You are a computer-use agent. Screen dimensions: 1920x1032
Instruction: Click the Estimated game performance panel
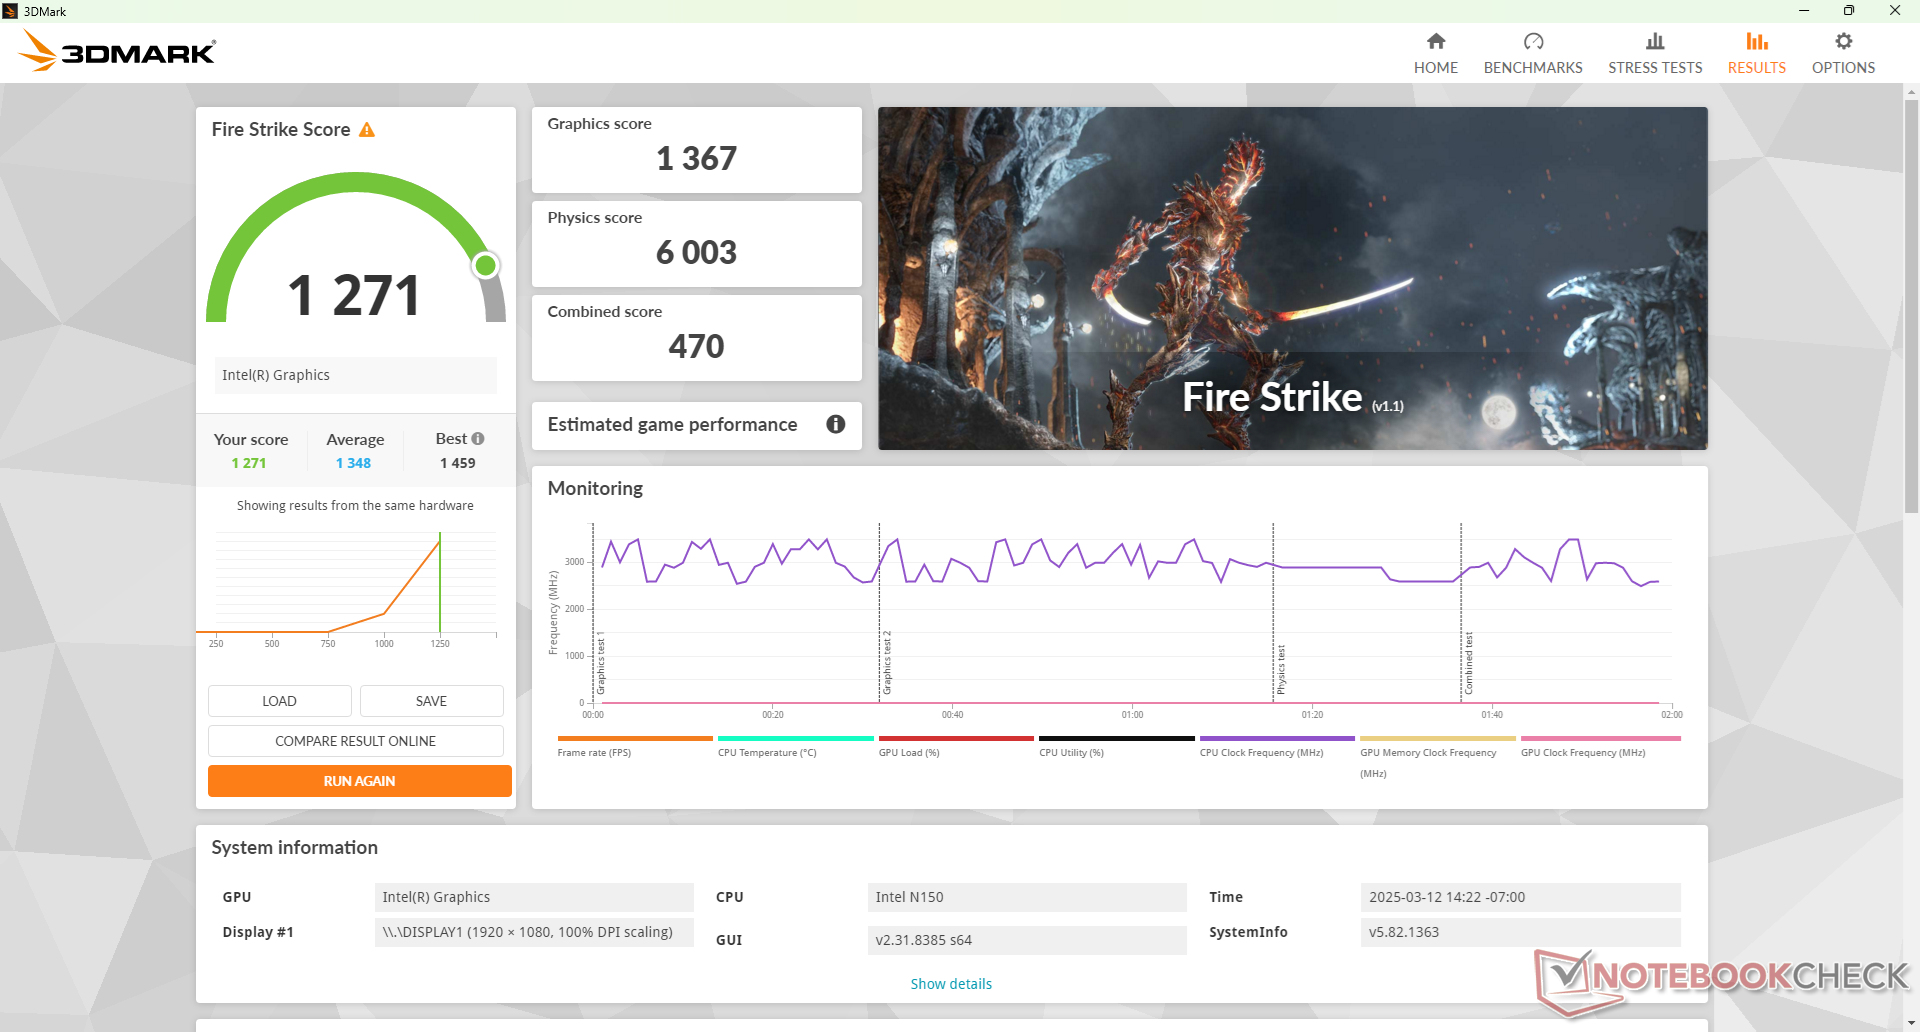click(697, 425)
